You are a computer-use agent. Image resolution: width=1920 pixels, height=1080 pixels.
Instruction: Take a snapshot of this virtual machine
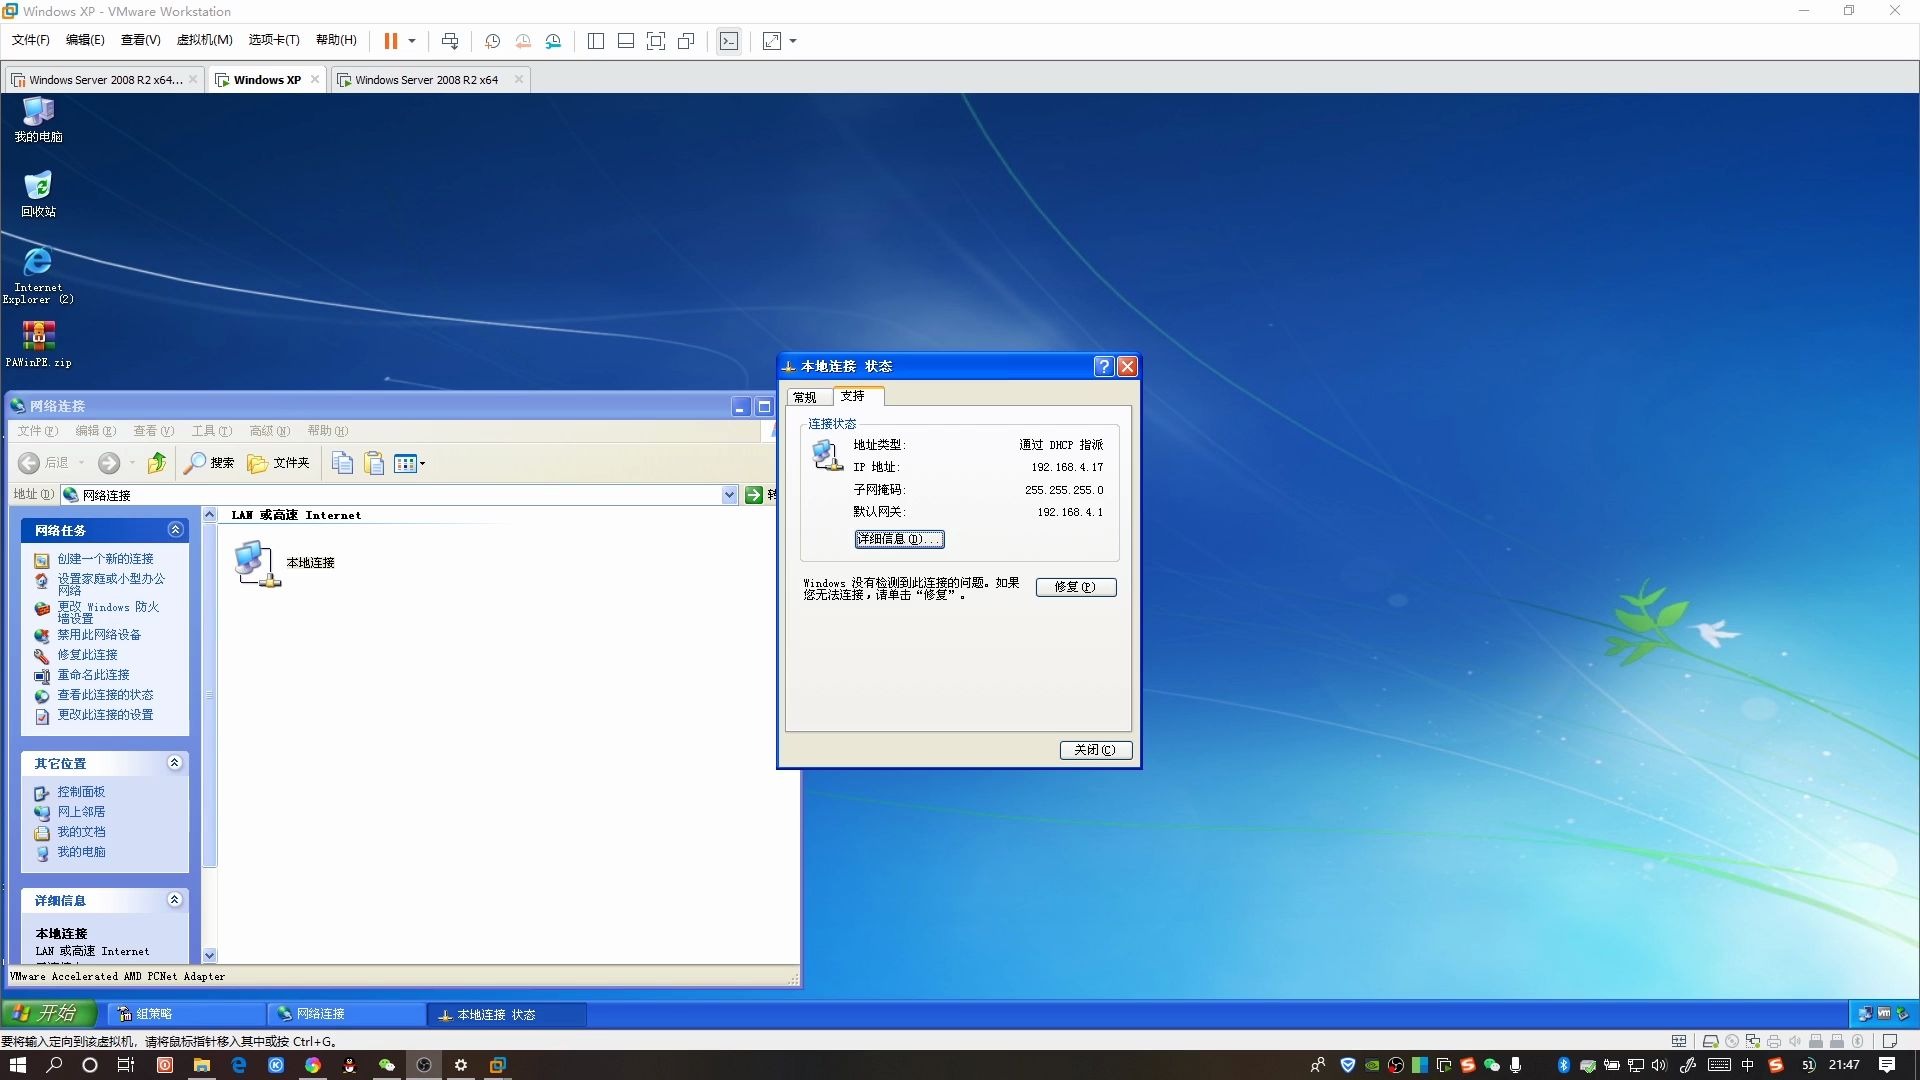click(491, 41)
